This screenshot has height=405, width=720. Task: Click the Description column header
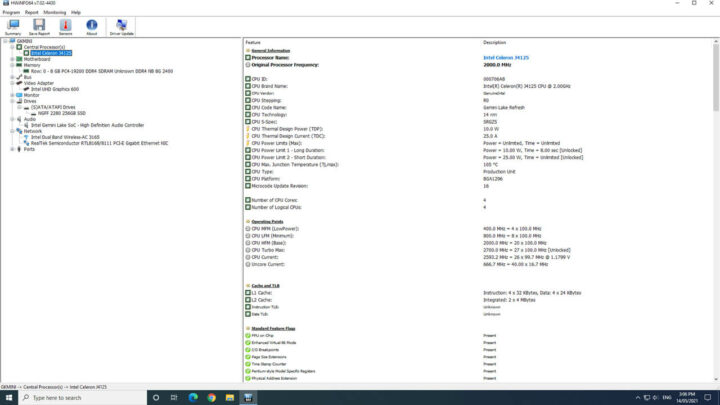tap(495, 42)
